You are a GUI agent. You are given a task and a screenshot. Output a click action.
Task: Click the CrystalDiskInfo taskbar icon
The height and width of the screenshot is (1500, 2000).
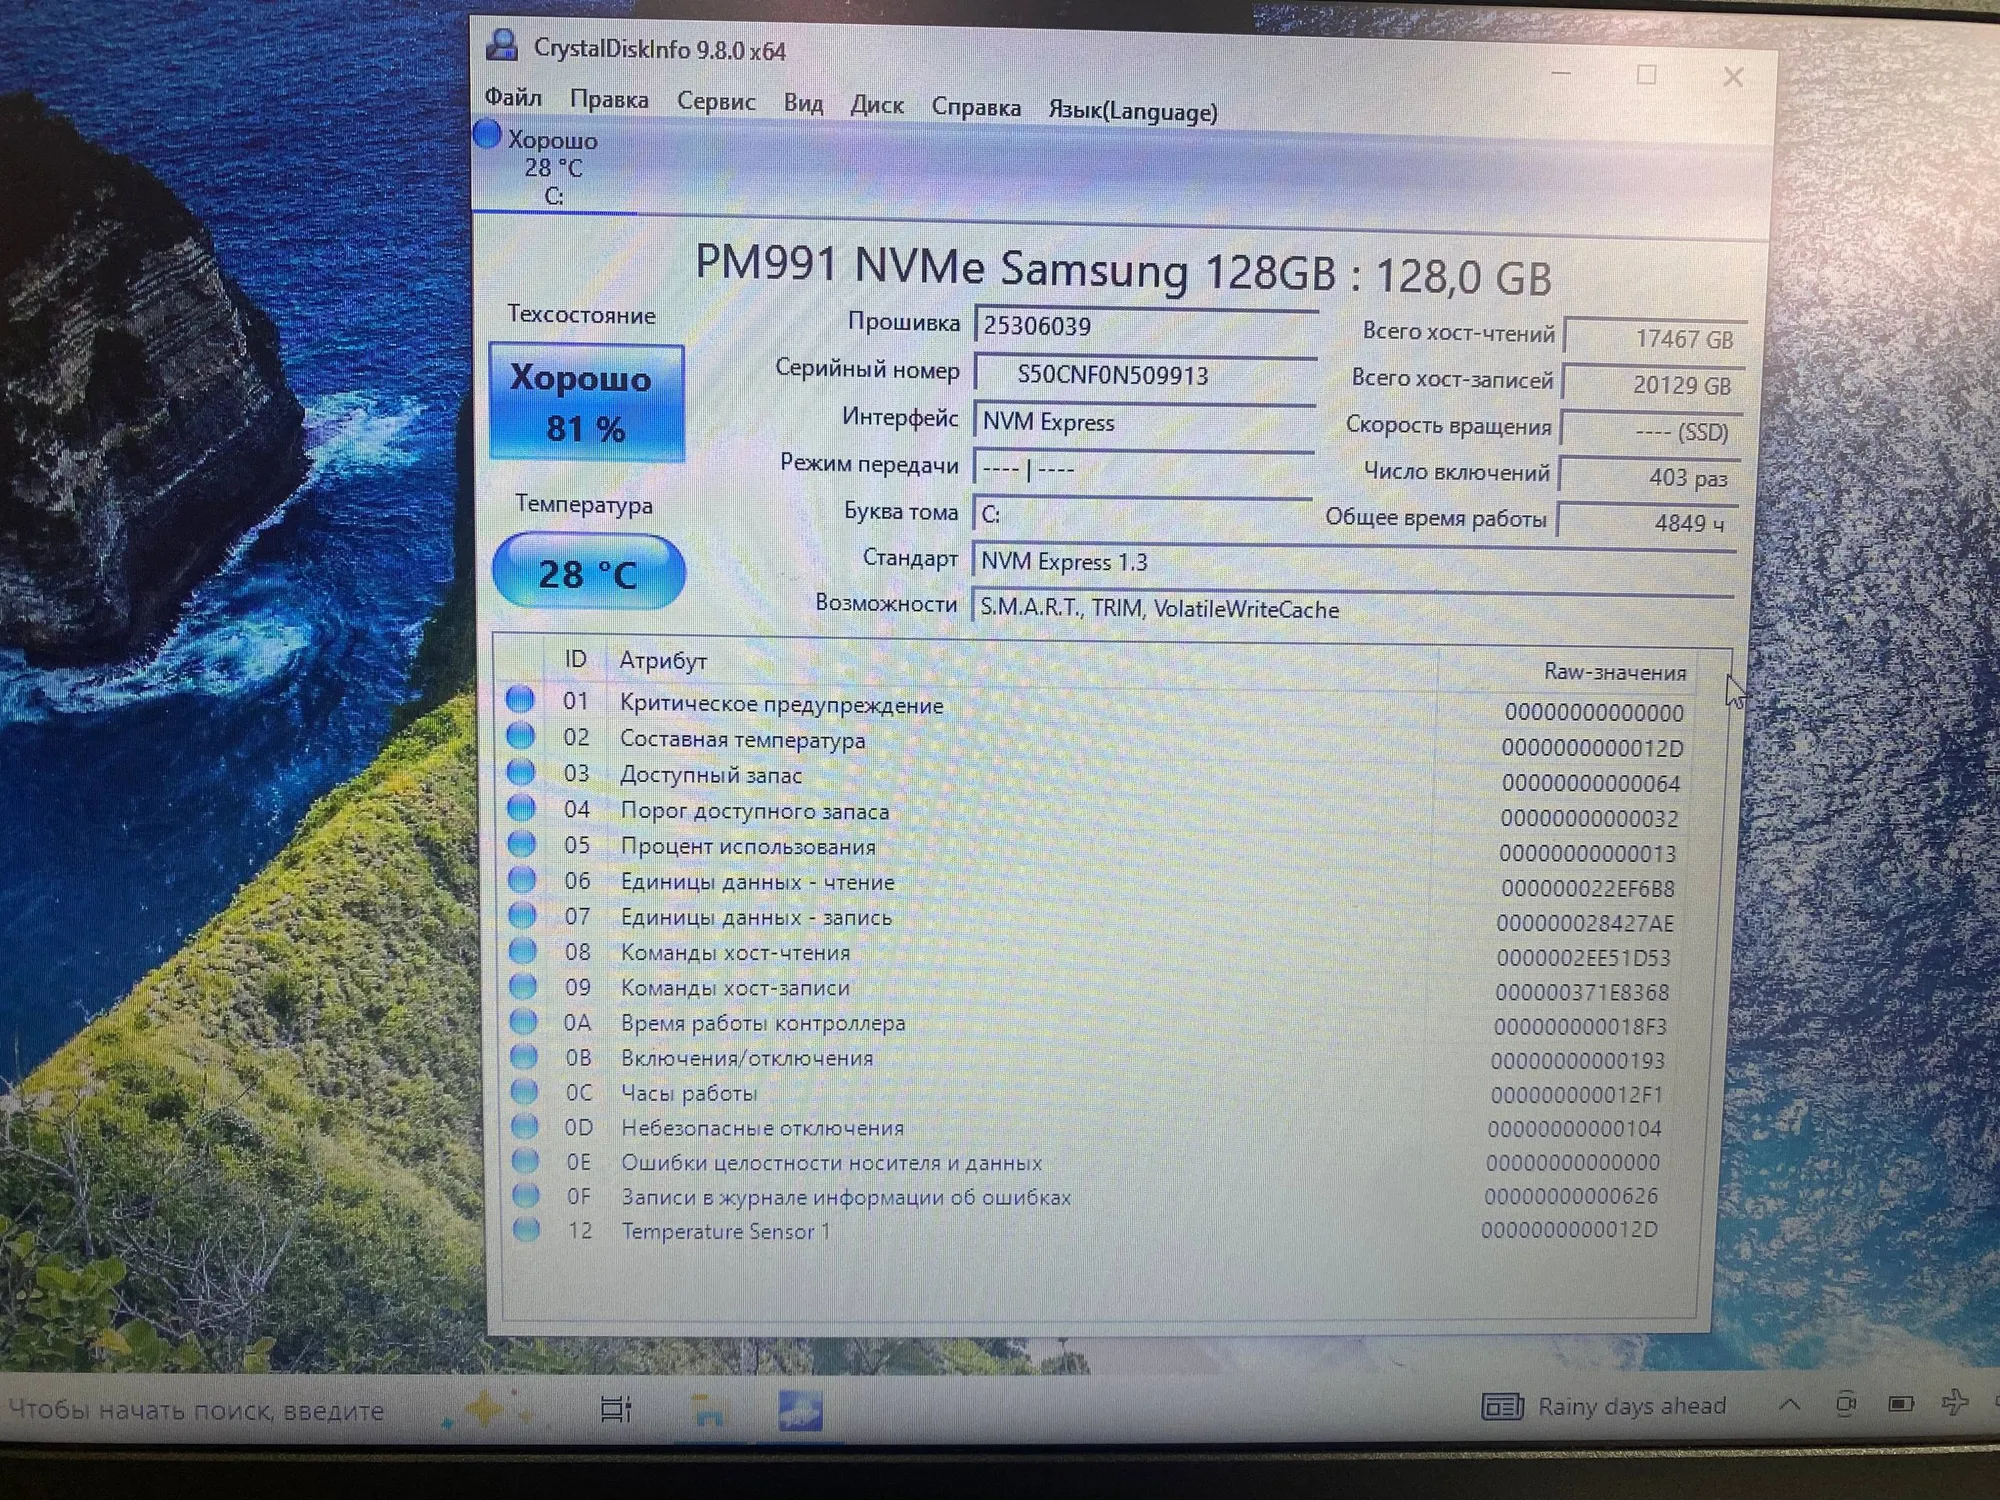coord(801,1411)
